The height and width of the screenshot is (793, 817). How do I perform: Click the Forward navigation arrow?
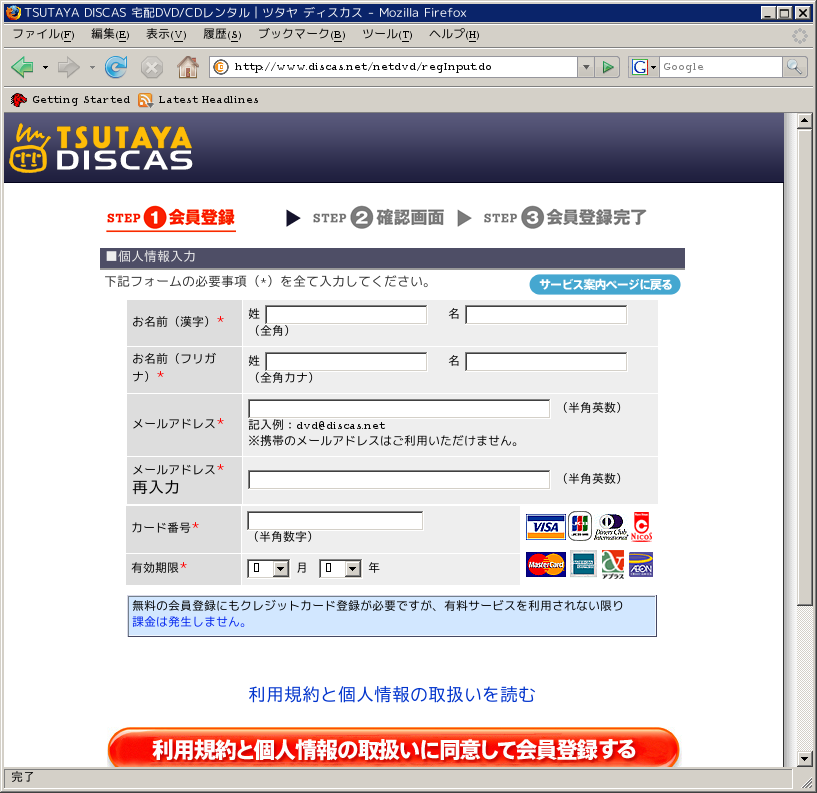tap(68, 67)
